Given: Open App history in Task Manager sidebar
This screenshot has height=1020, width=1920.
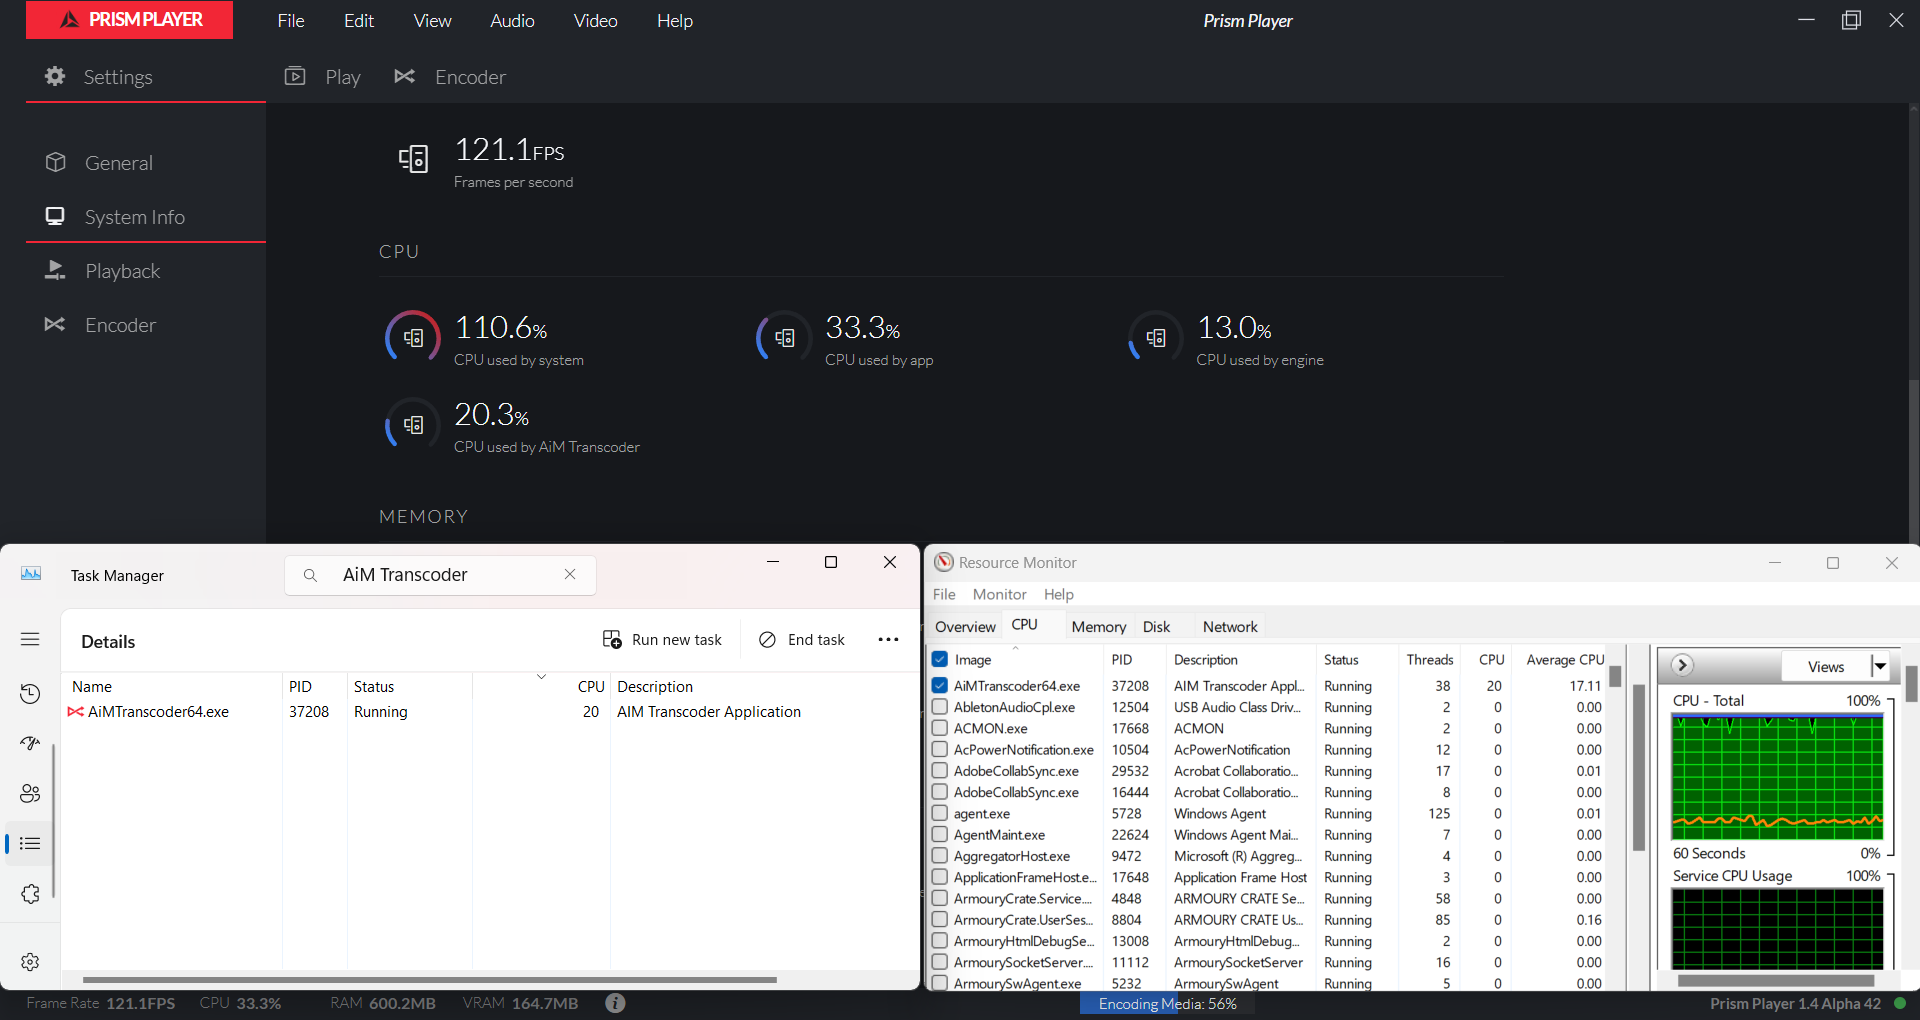Looking at the screenshot, I should 30,693.
